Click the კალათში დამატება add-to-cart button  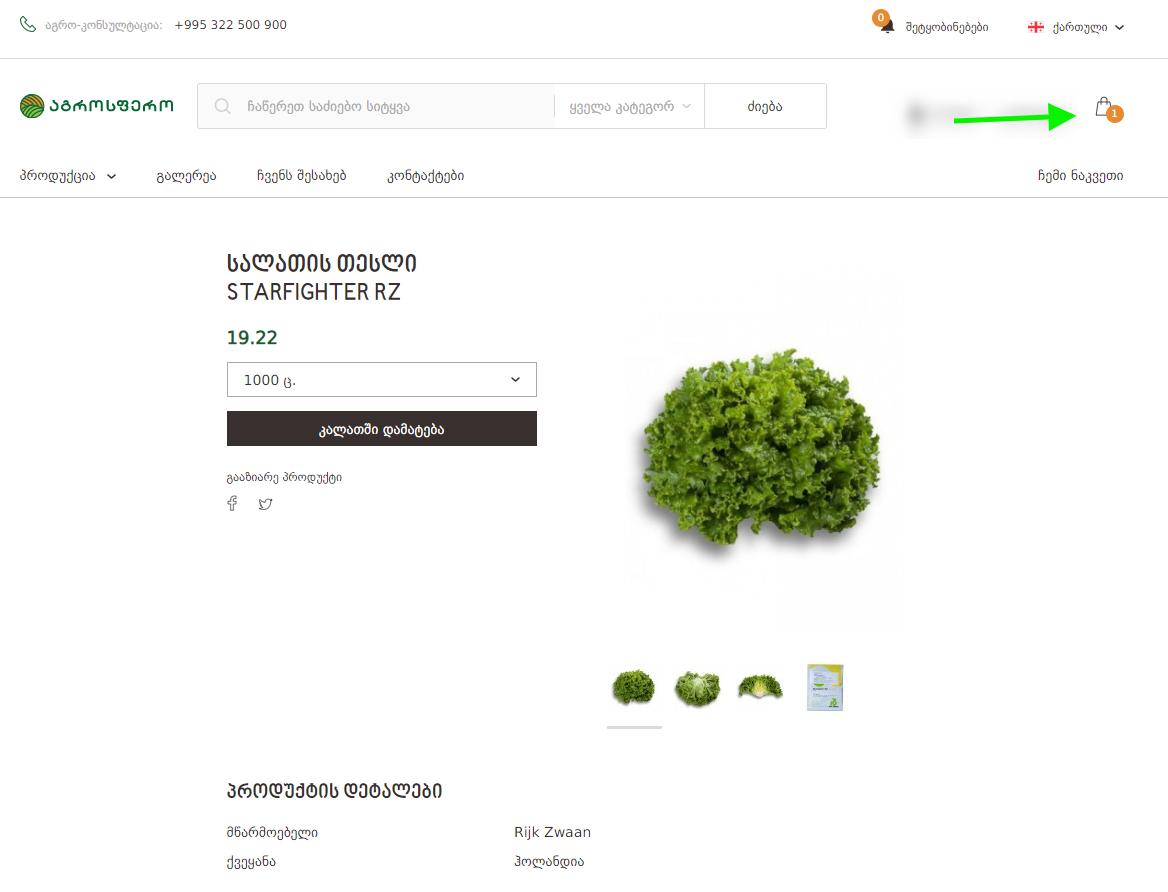[381, 428]
